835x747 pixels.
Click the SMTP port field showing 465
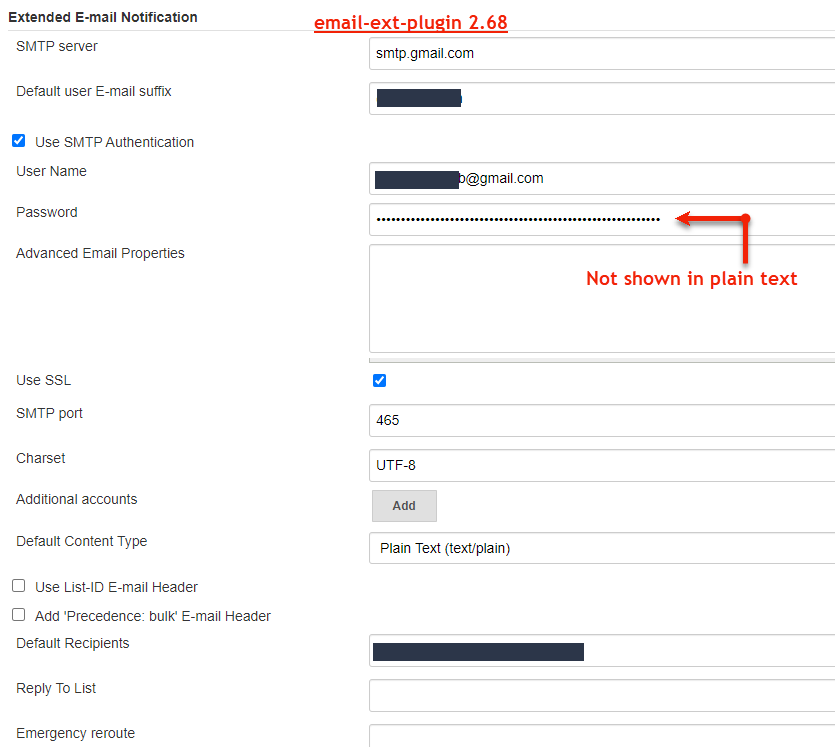pyautogui.click(x=600, y=420)
